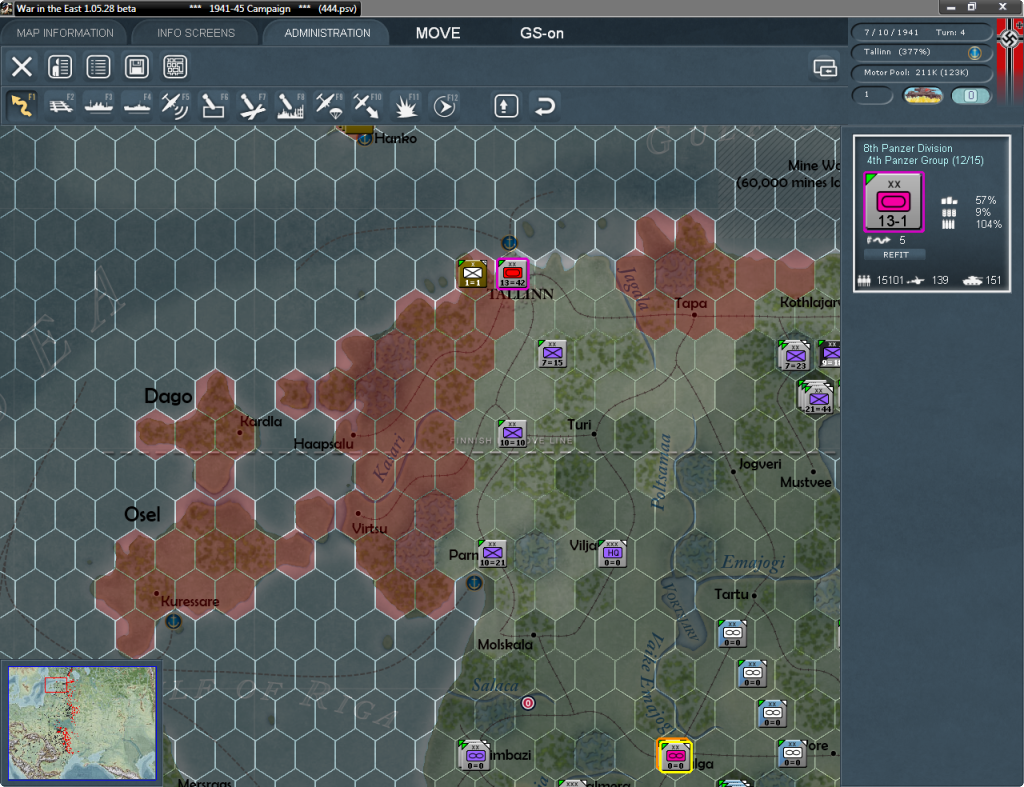1024x787 pixels.
Task: Click the anchor port marker near Kuressare
Action: coord(173,620)
